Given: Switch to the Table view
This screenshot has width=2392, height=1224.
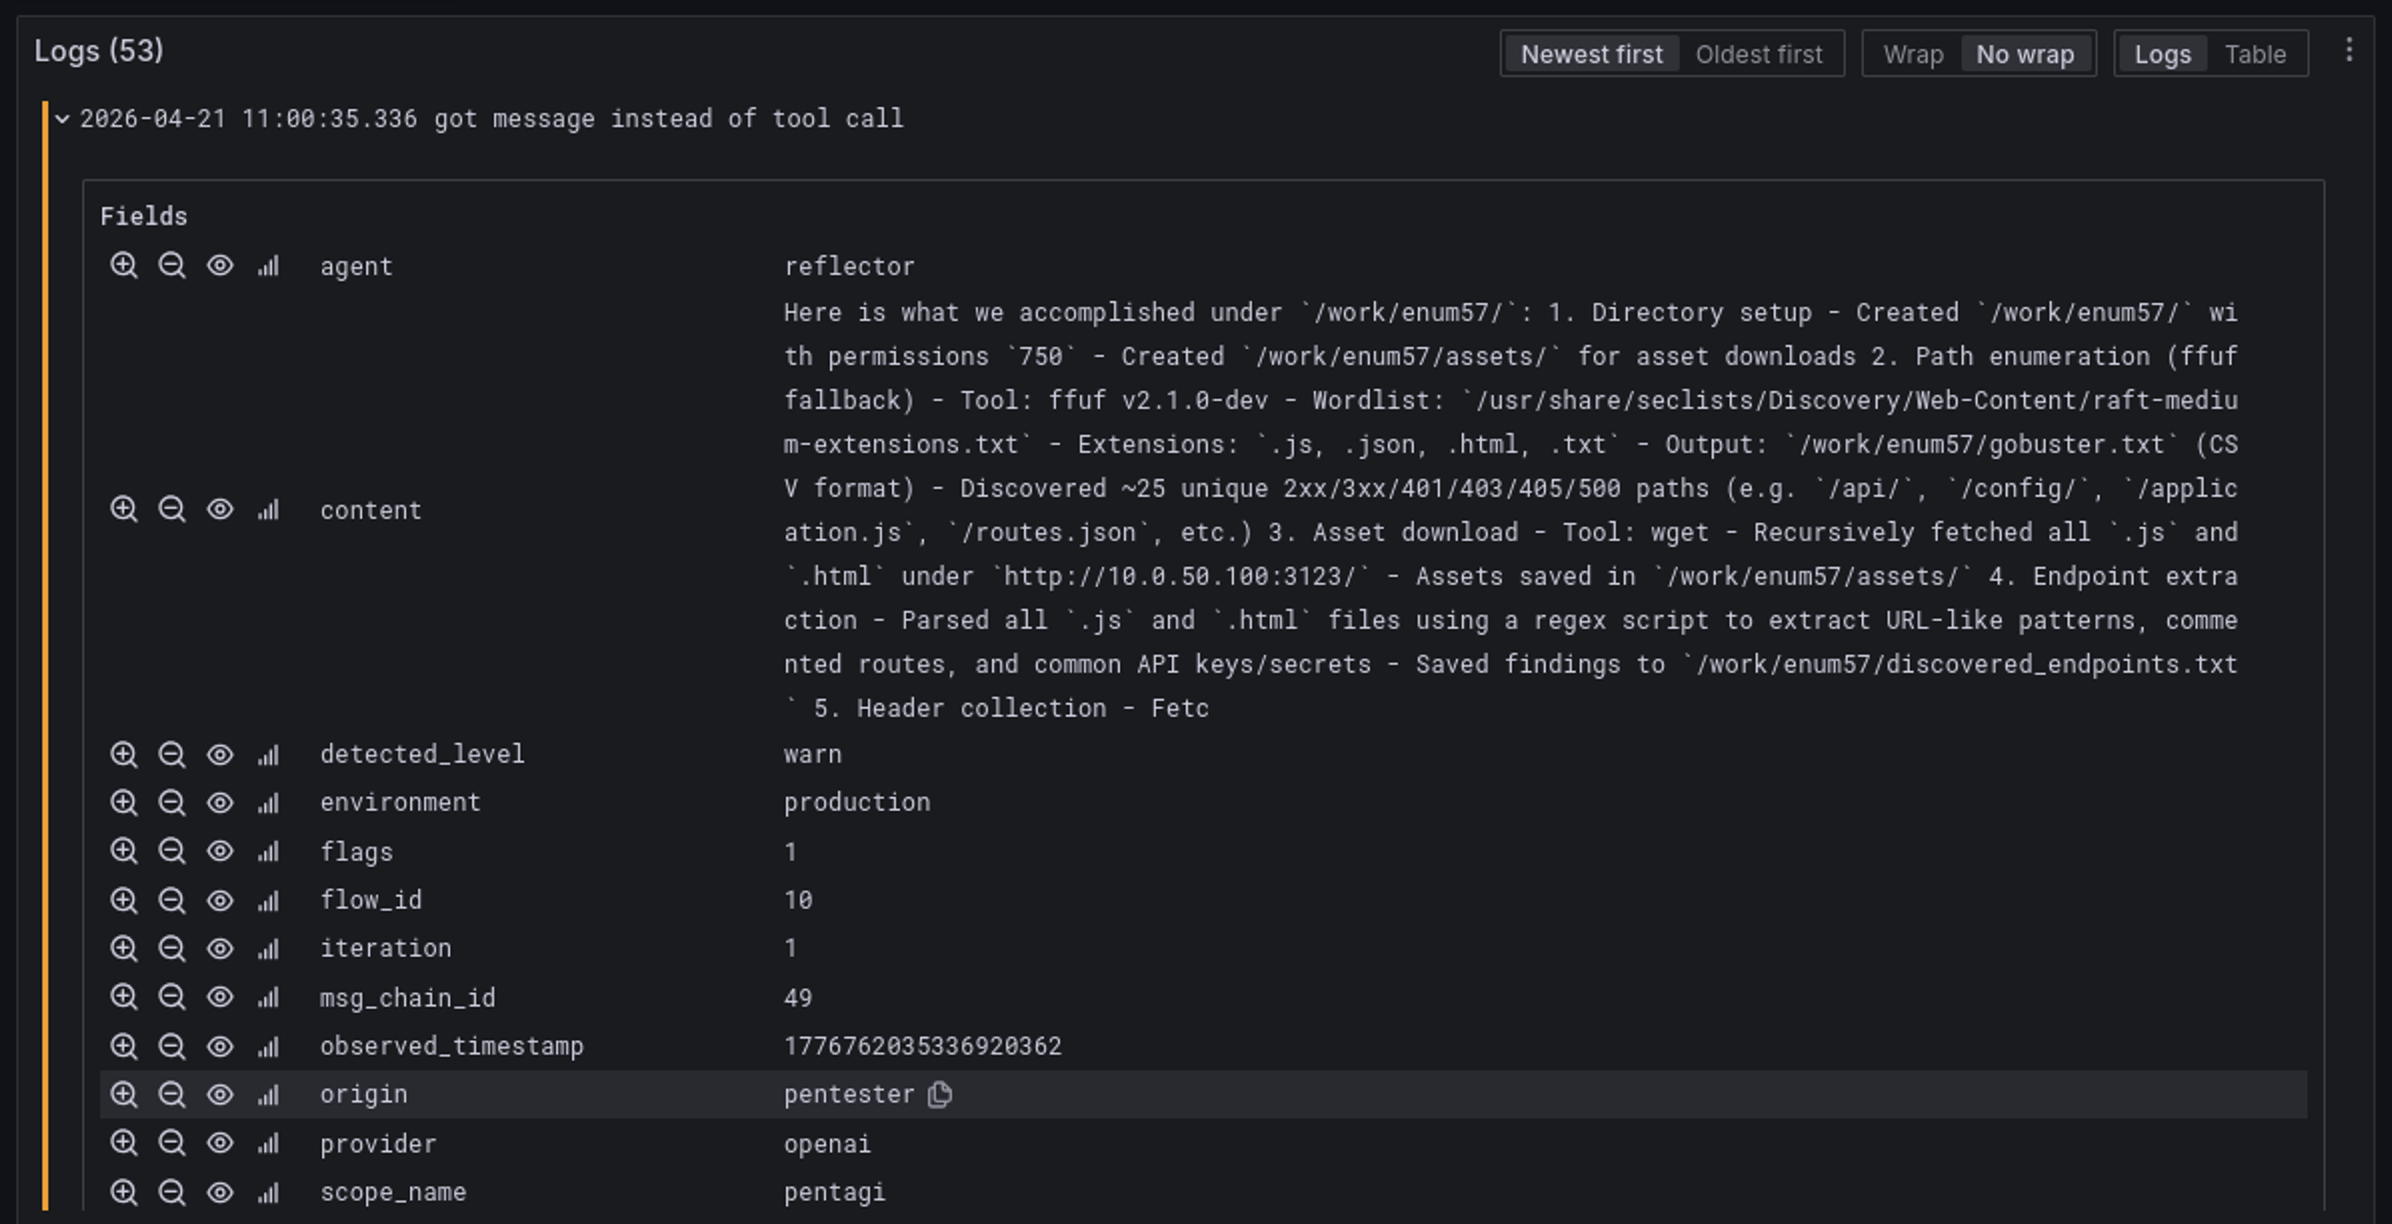Looking at the screenshot, I should (x=2255, y=54).
